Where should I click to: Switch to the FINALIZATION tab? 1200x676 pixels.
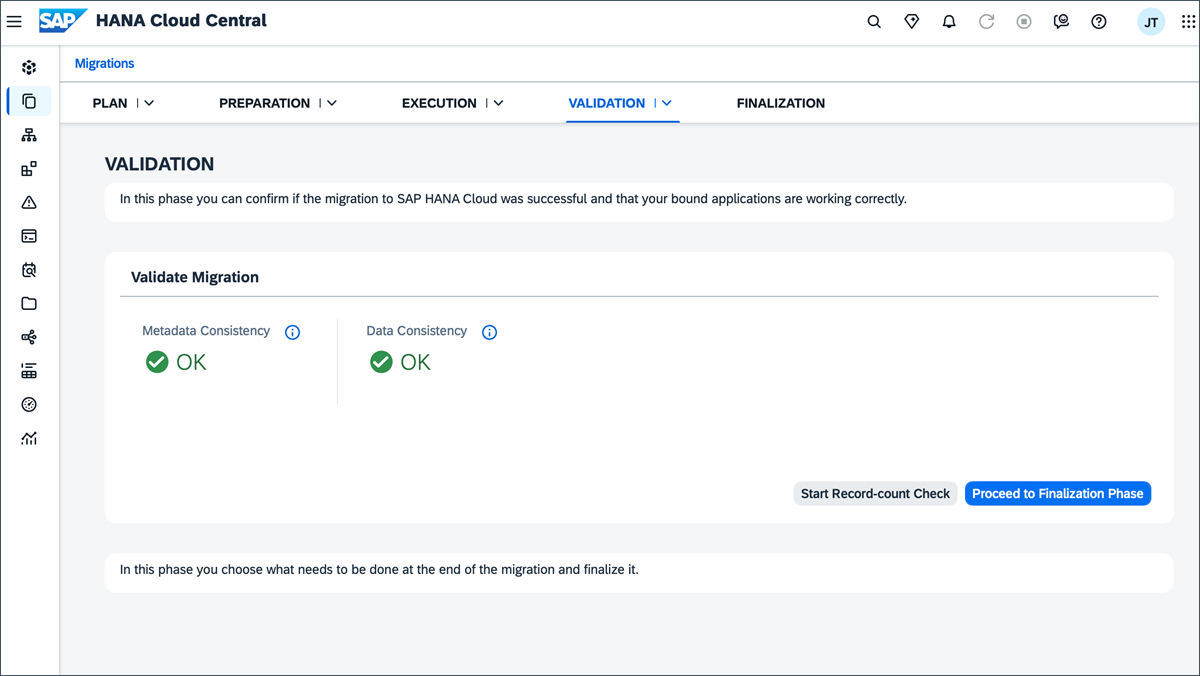coord(781,103)
